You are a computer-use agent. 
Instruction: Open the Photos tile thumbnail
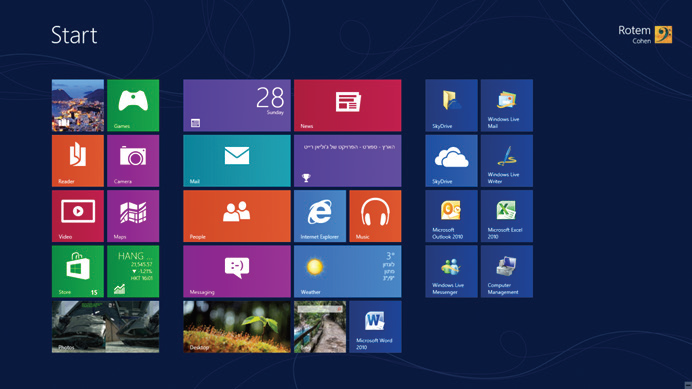[105, 327]
